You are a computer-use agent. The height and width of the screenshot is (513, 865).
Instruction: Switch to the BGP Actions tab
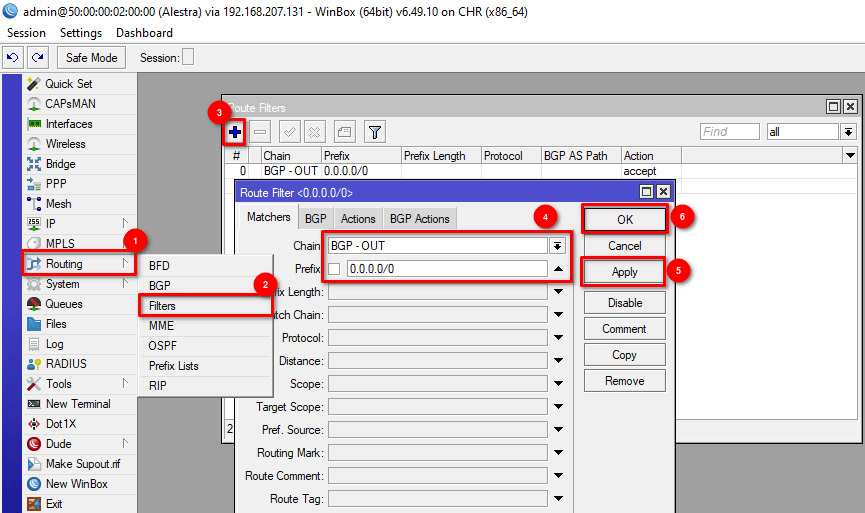(419, 219)
